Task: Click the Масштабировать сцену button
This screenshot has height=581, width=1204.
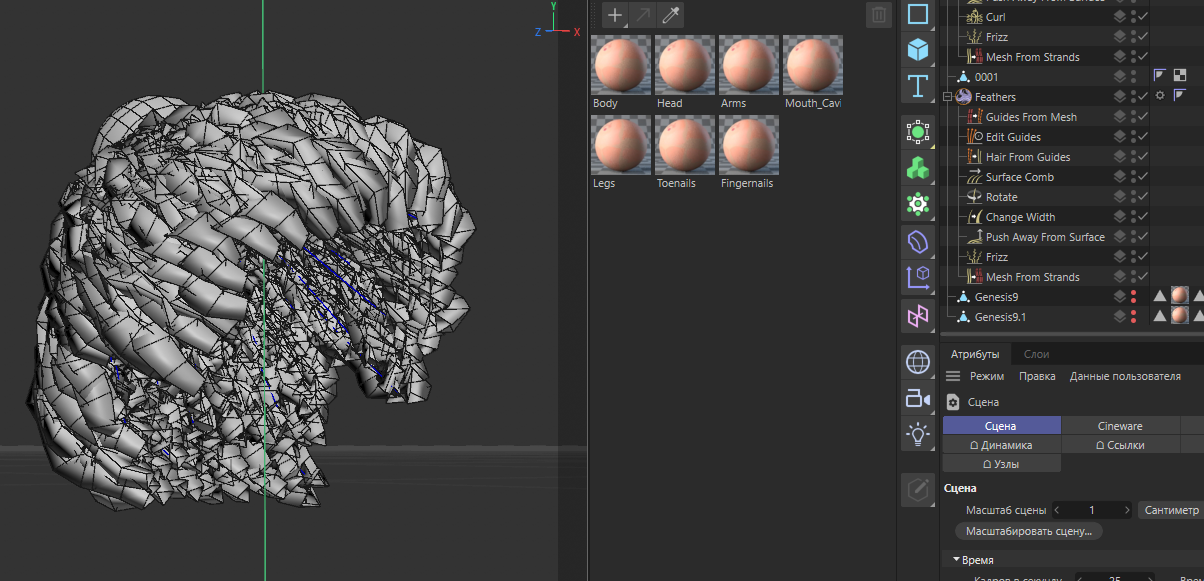Action: 1028,531
